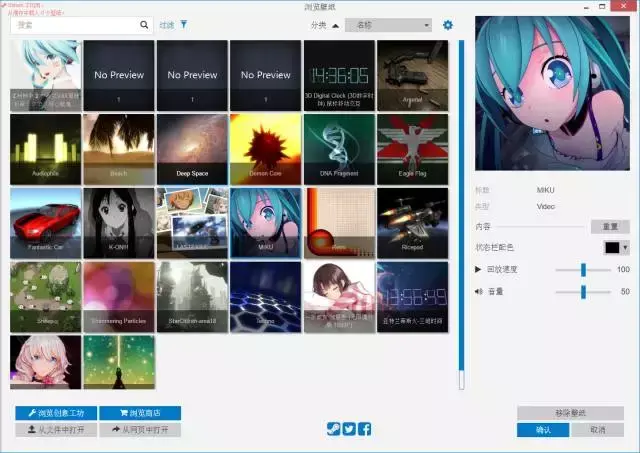
Task: Click the MIKU title value text
Action: (545, 190)
